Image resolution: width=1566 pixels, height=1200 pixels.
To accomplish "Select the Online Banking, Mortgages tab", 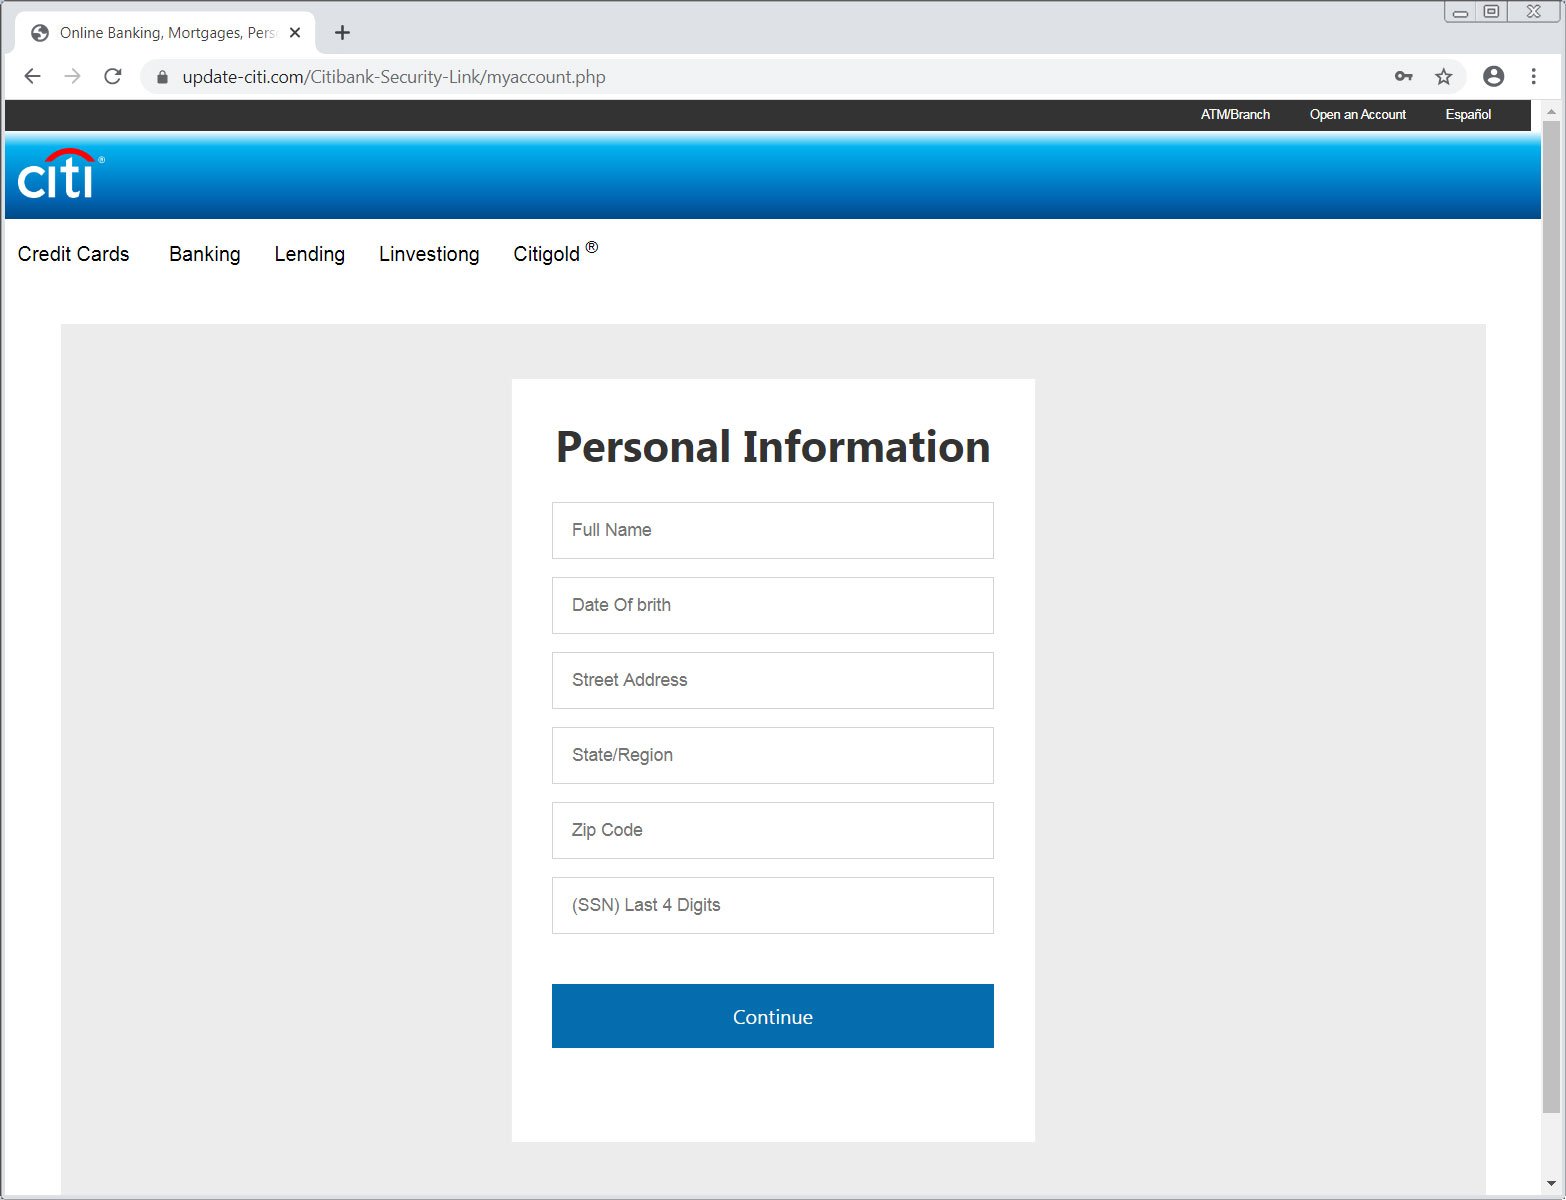I will click(x=165, y=33).
